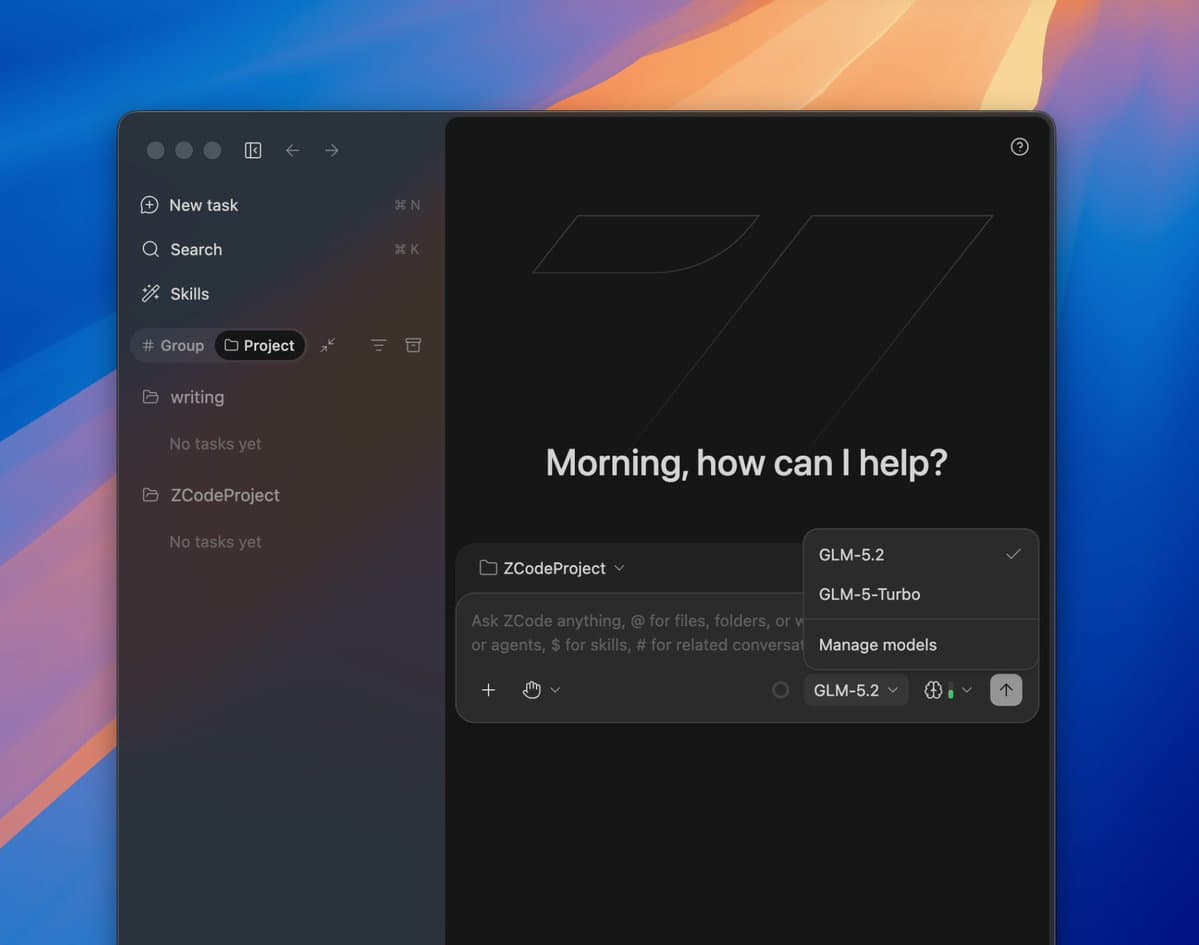This screenshot has width=1199, height=945.
Task: Switch to the Project view tab
Action: pos(260,346)
